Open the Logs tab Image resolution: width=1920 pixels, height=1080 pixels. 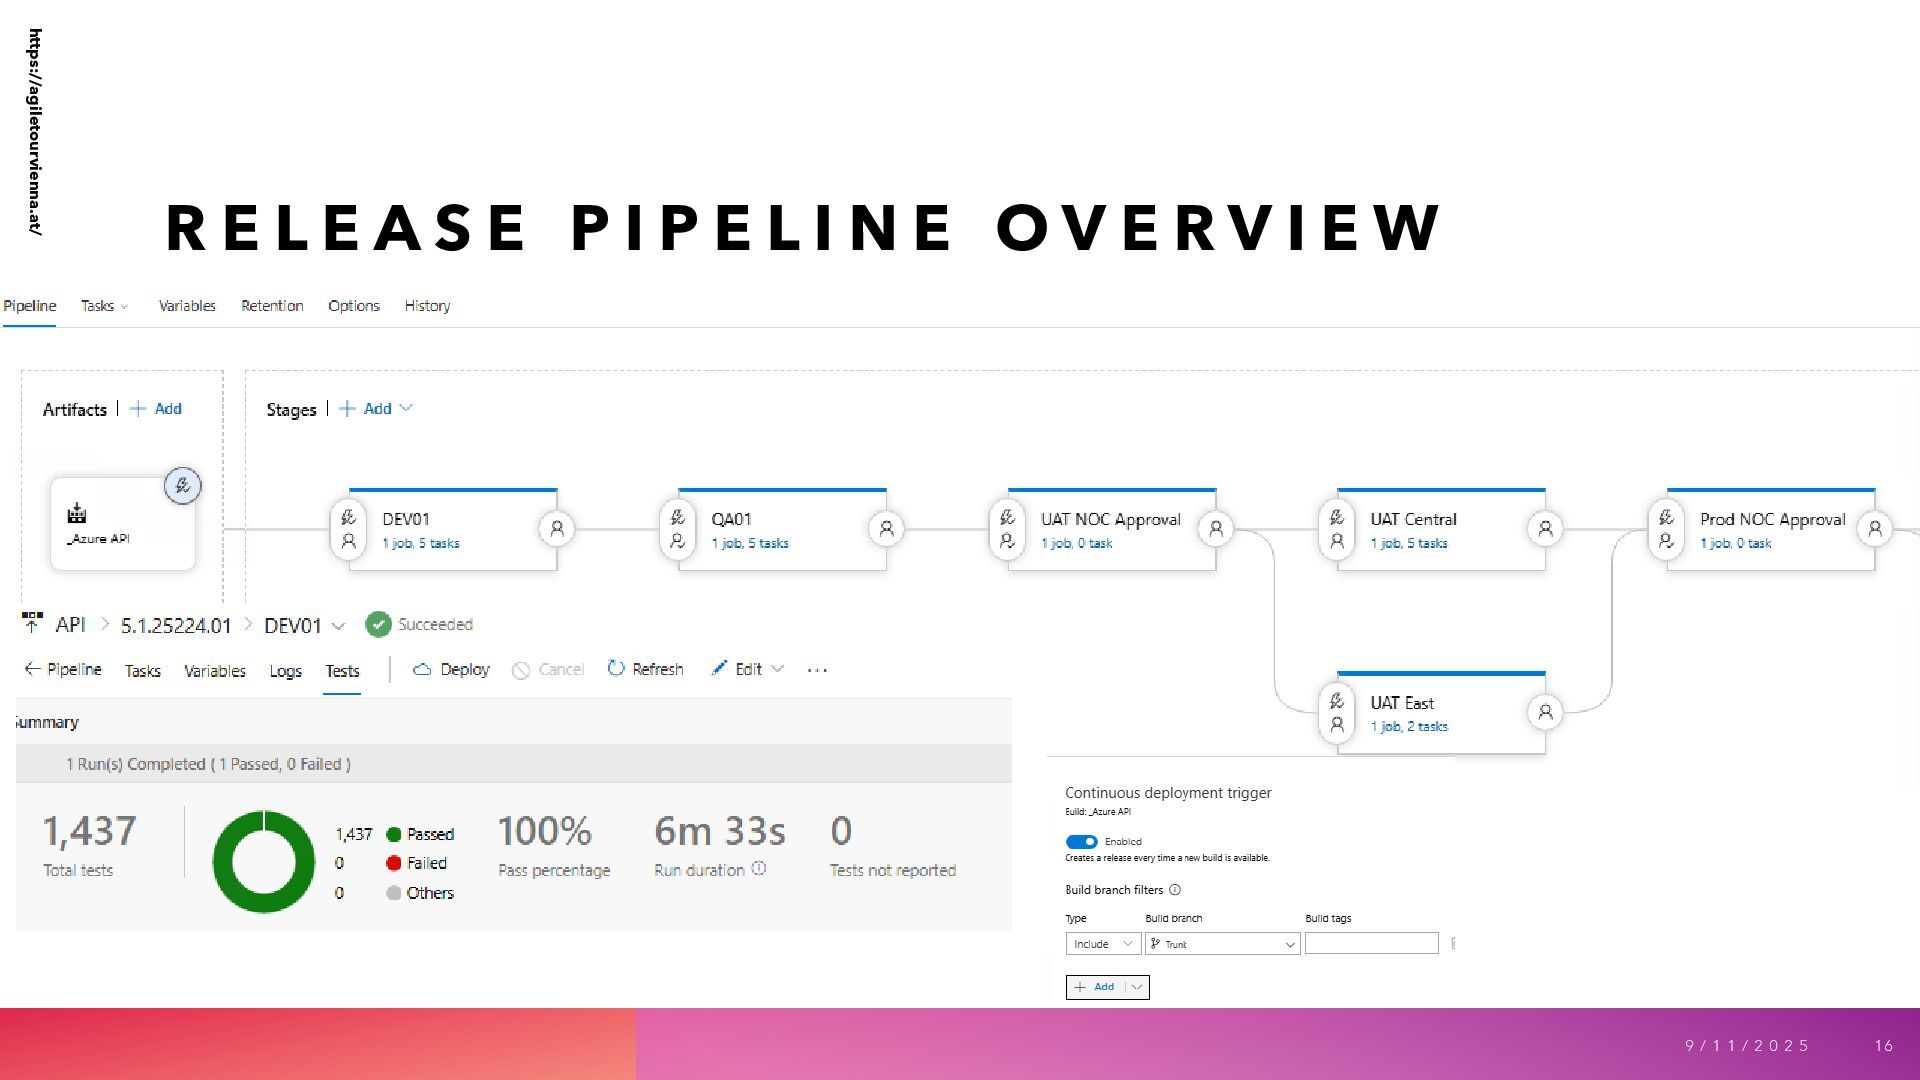[285, 671]
